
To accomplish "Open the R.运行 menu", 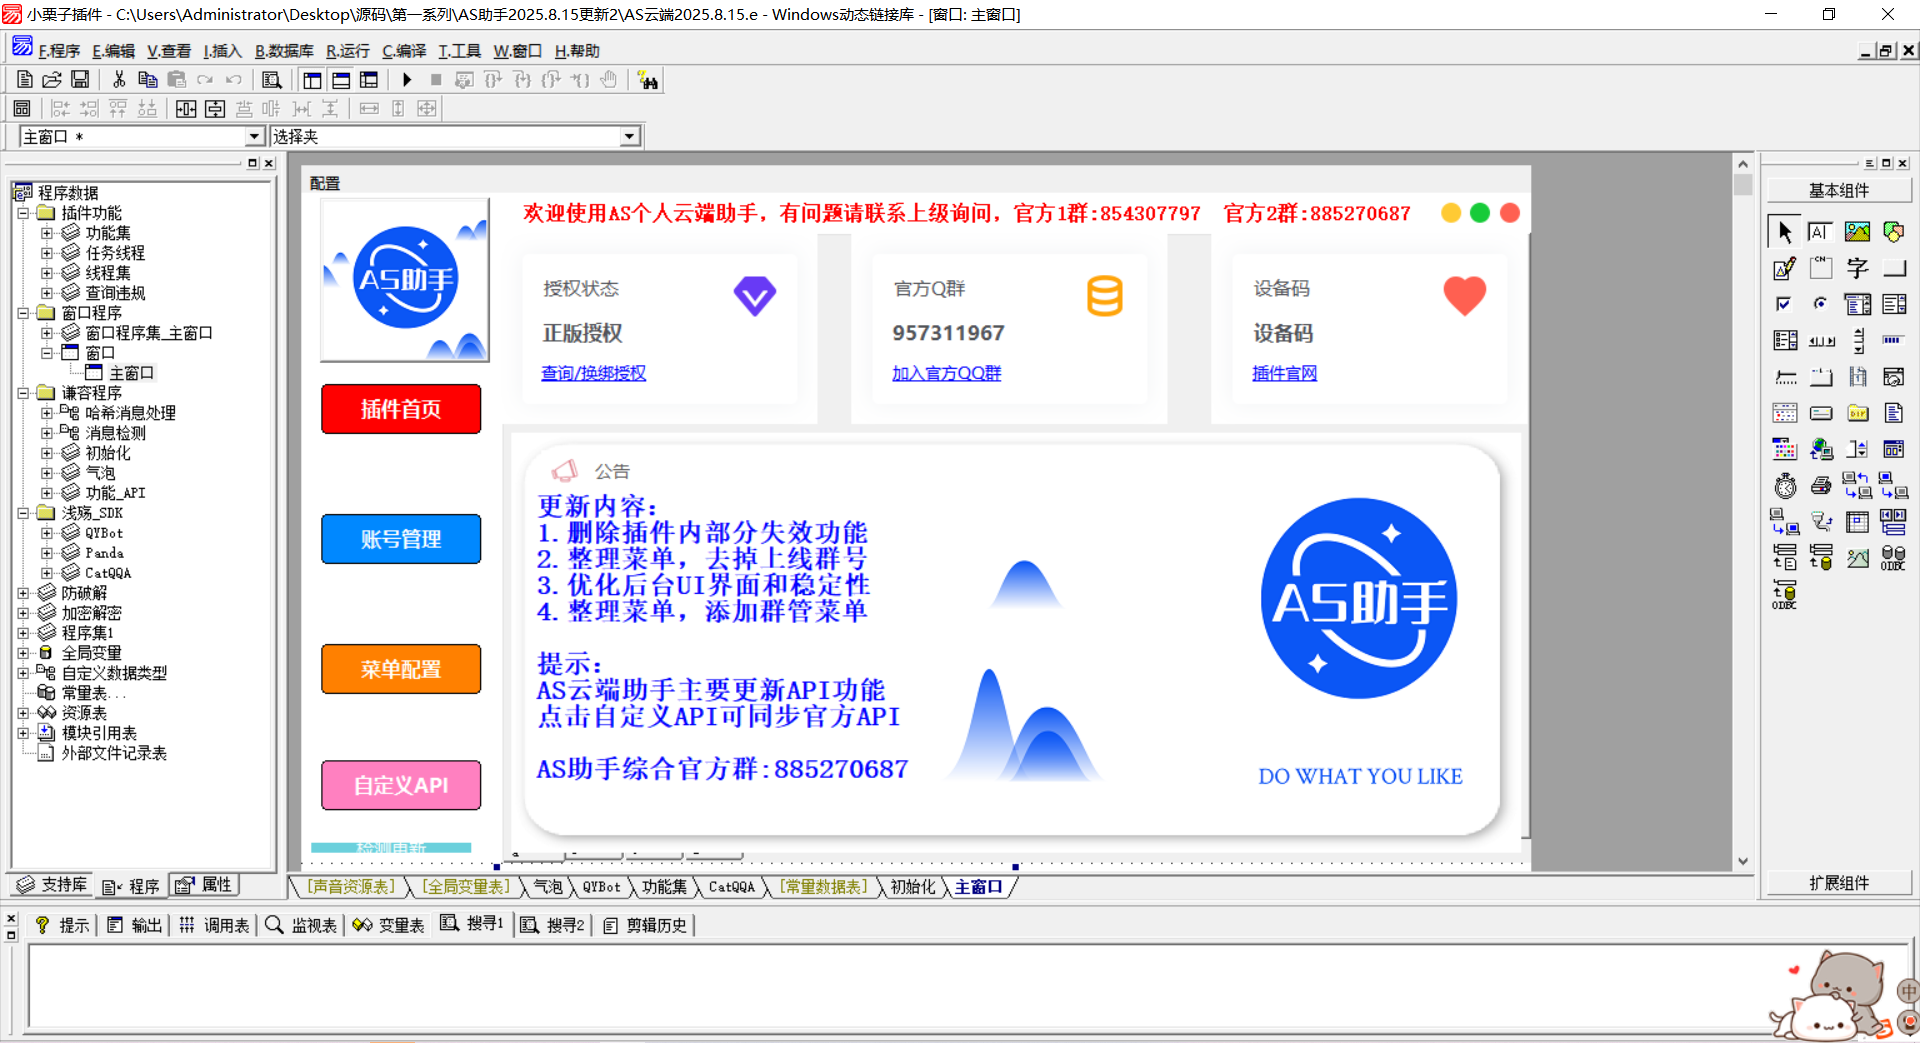I will 347,51.
